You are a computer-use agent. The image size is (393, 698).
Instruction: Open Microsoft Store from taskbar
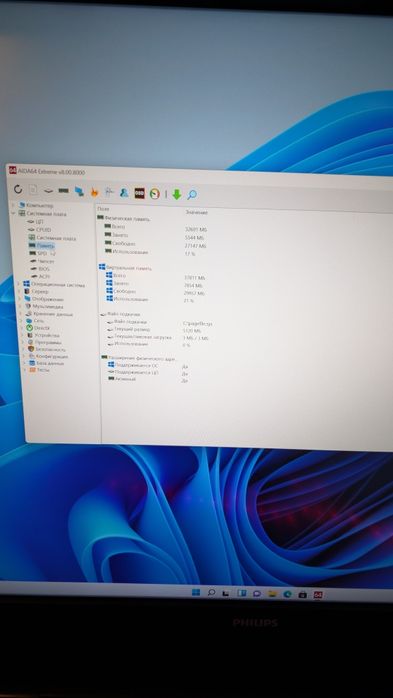(303, 595)
